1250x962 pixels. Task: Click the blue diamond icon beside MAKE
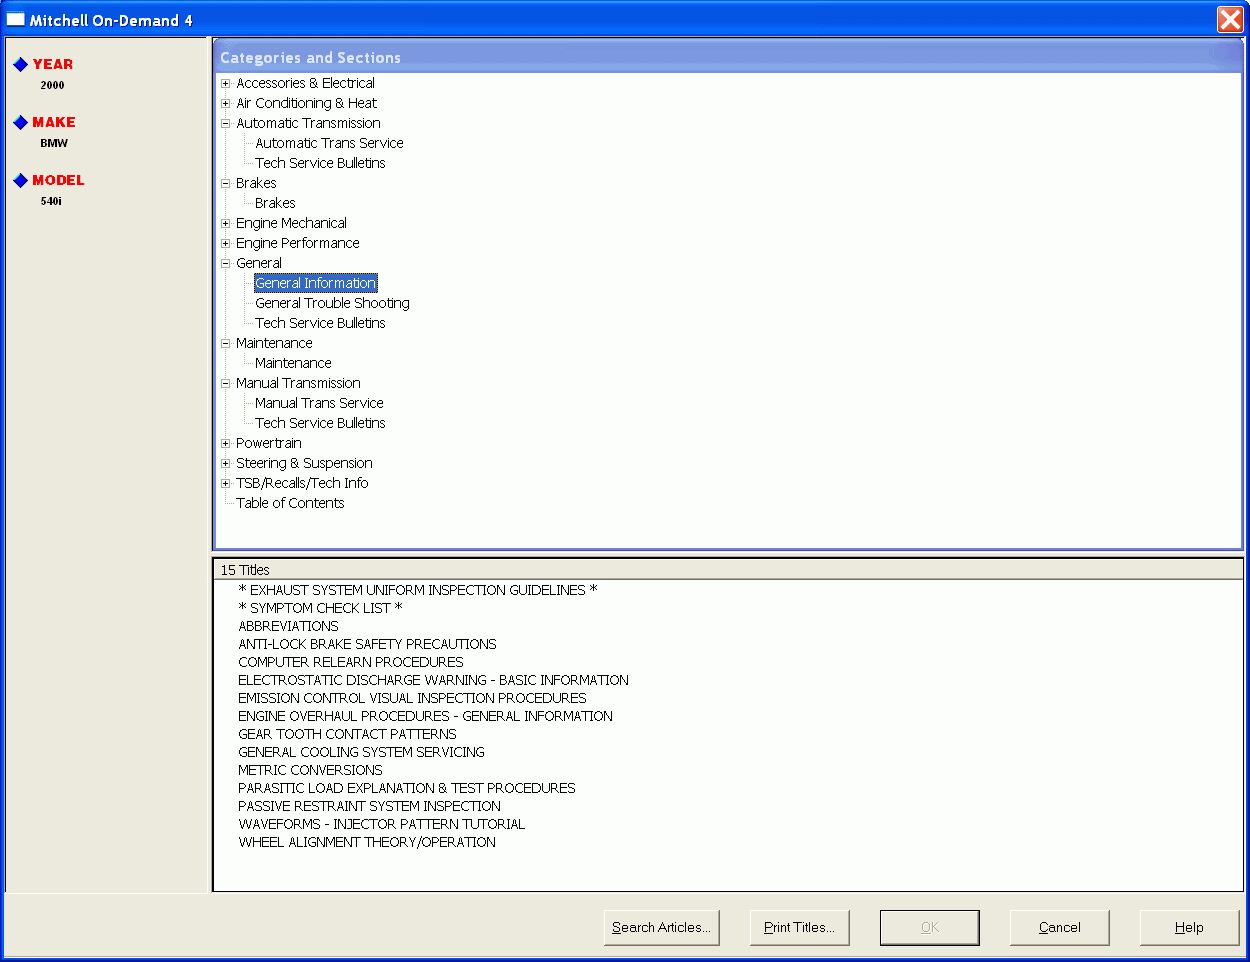[20, 123]
